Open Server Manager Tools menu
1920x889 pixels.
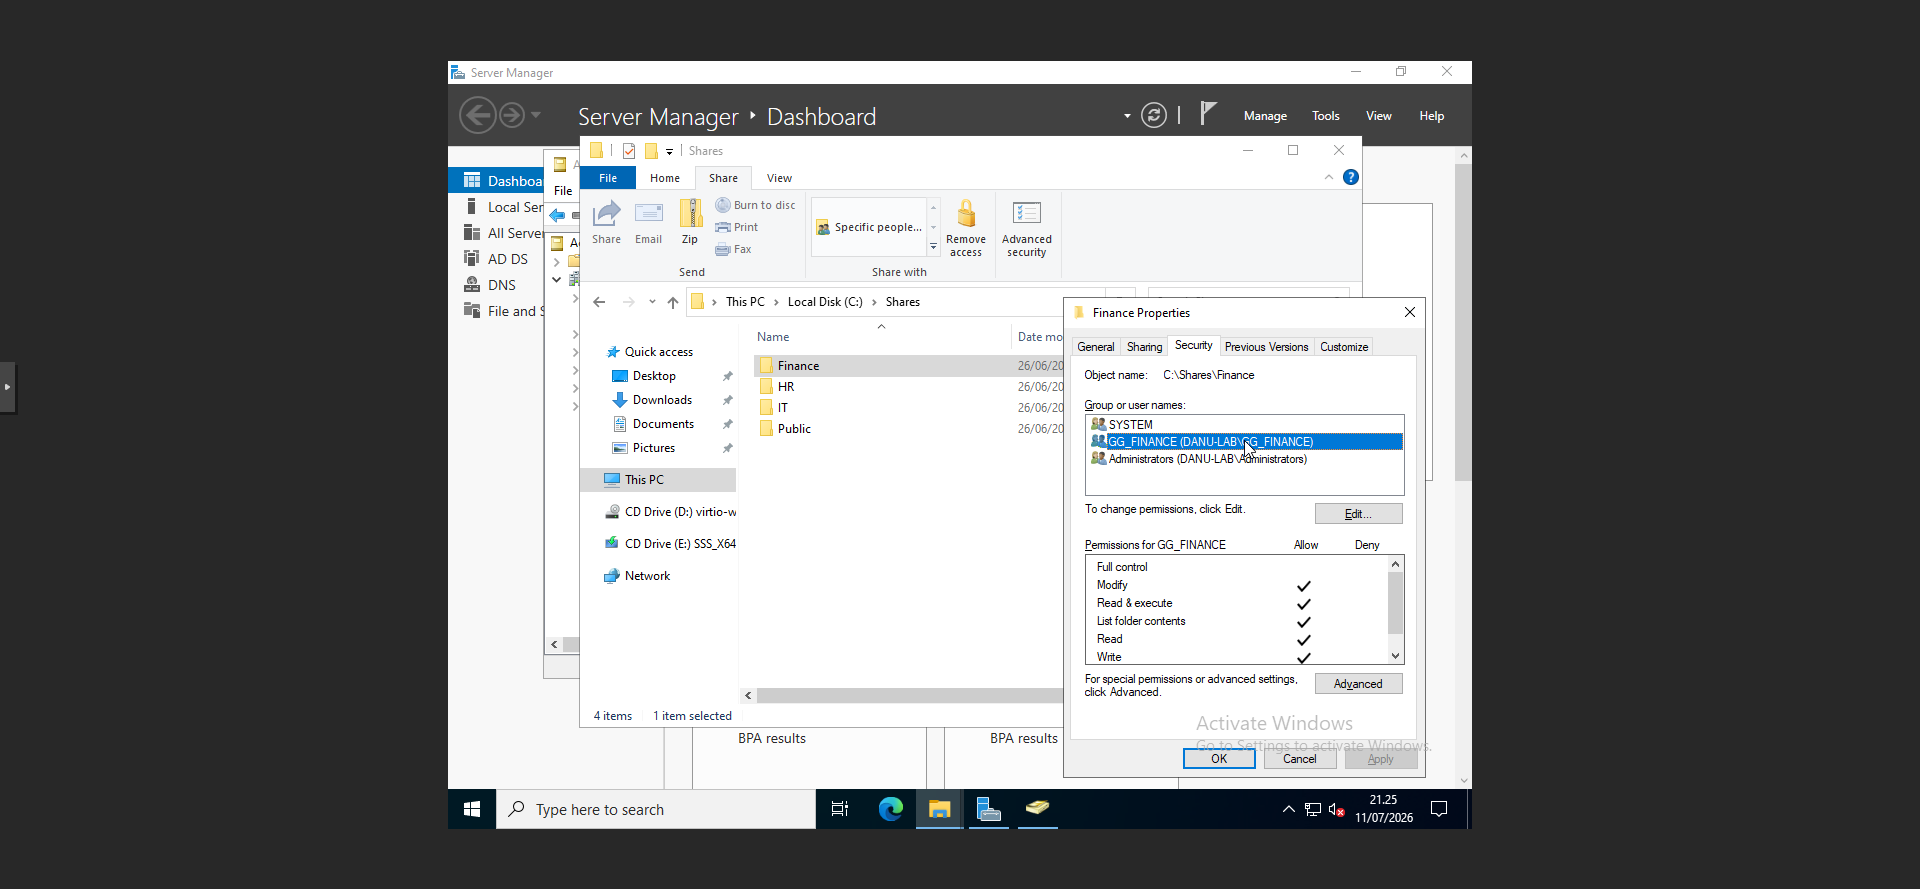[1326, 116]
